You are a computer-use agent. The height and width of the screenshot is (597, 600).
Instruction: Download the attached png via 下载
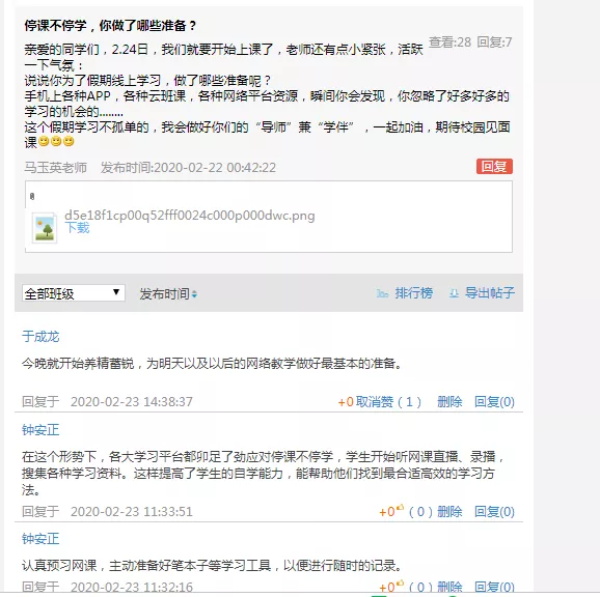pyautogui.click(x=77, y=228)
